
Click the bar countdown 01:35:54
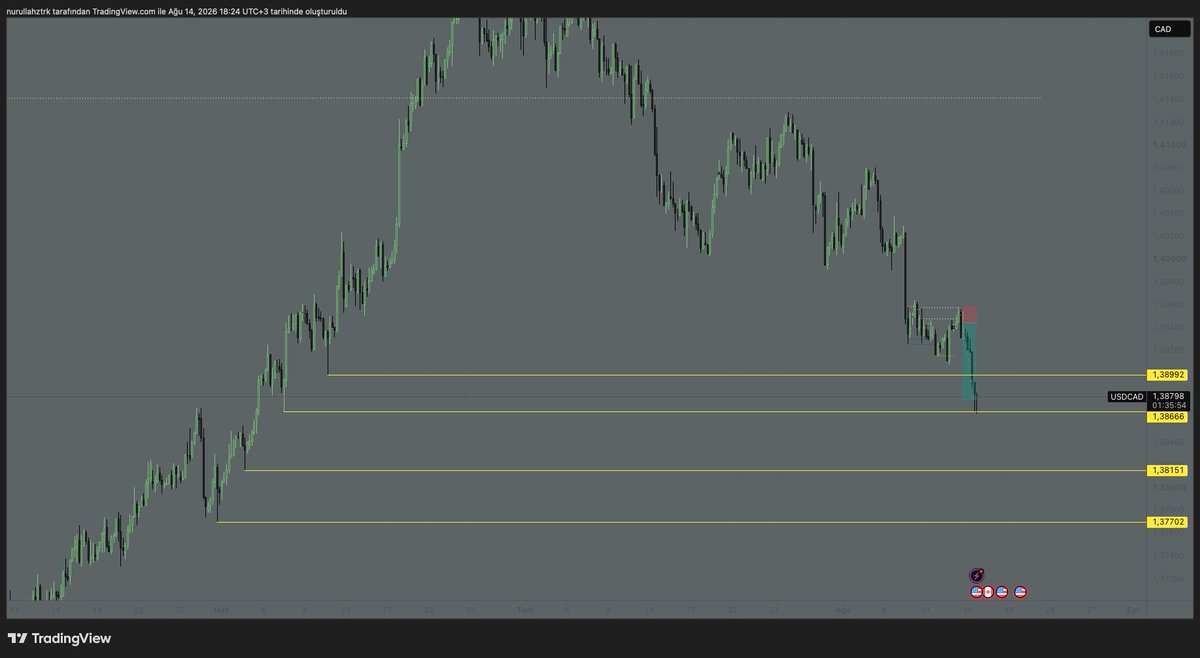1168,405
